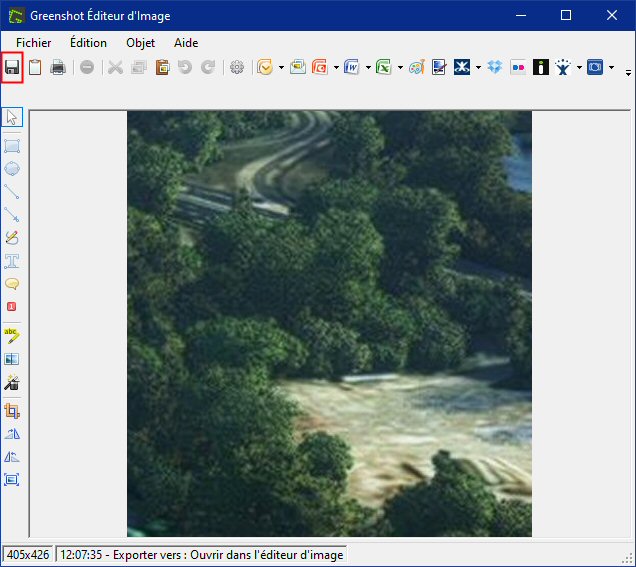Select the Freehand pencil tool
Screen dimensions: 636x567
(12, 238)
